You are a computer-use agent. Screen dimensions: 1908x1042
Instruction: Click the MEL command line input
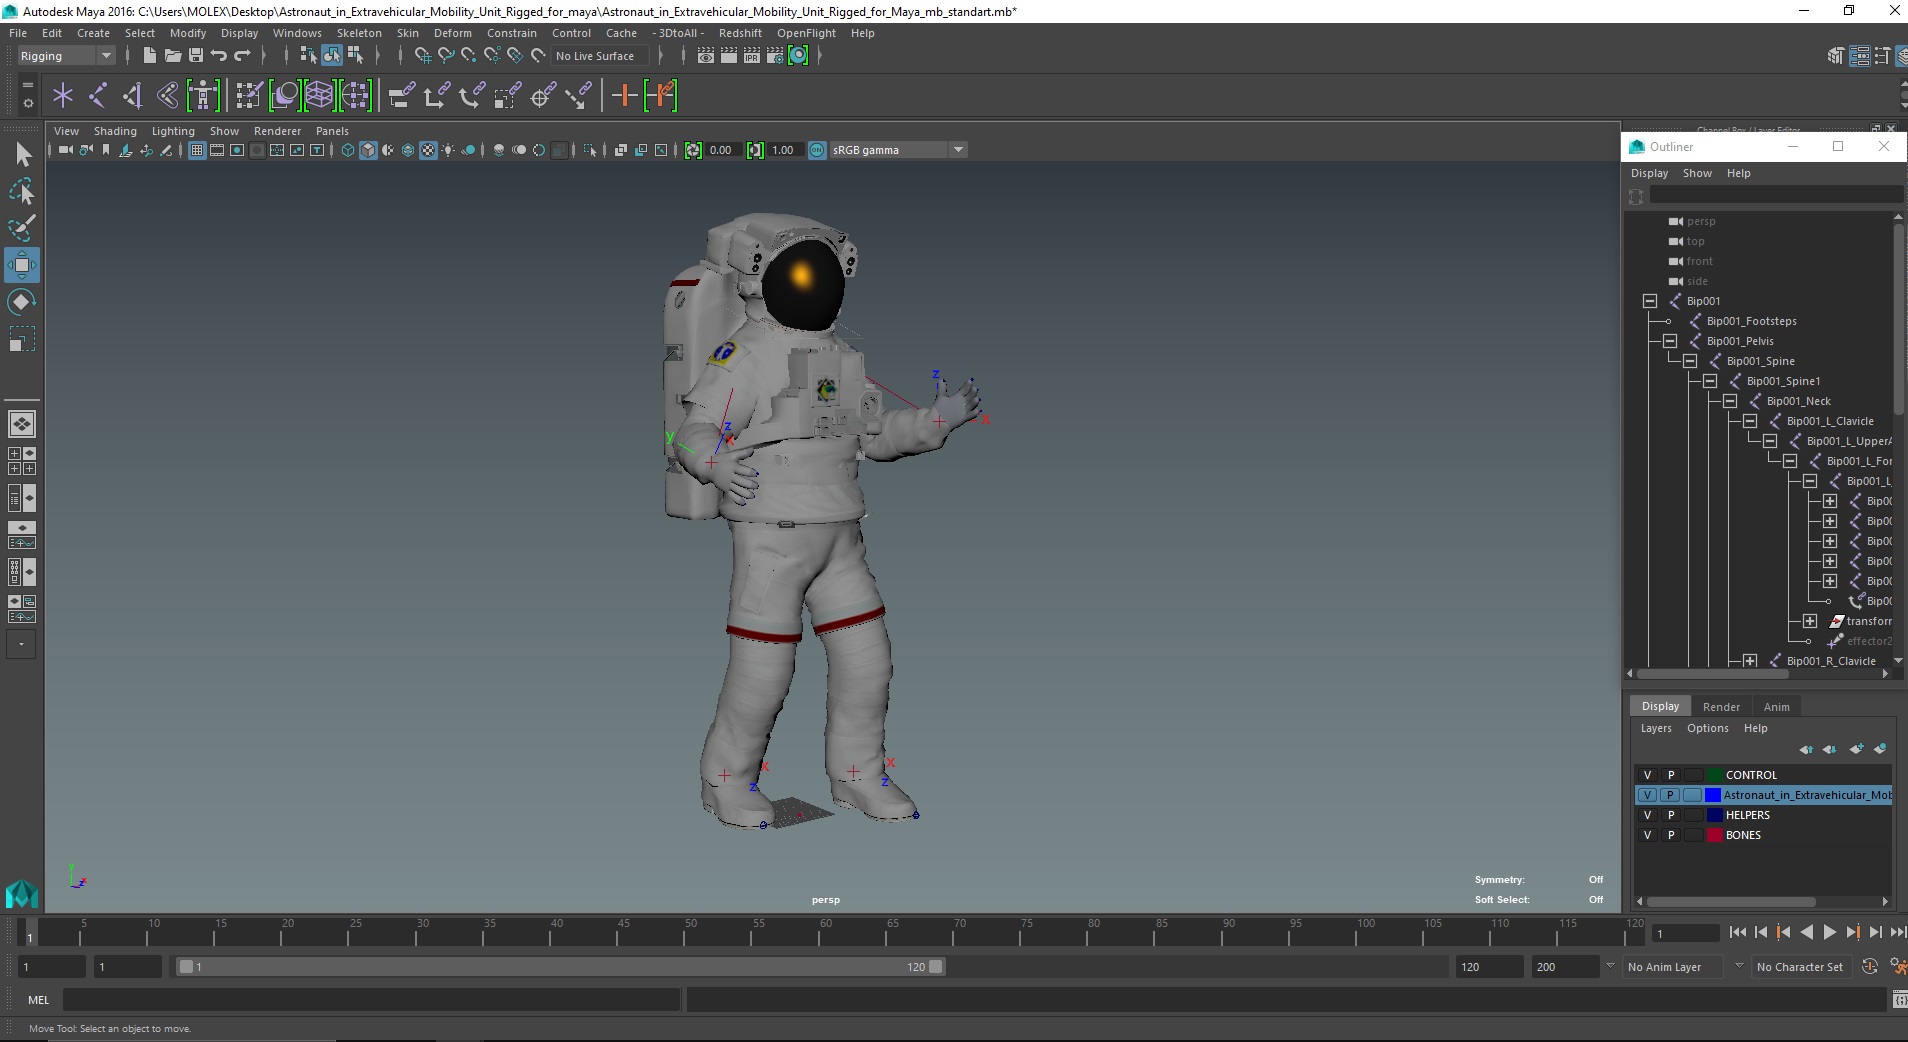click(371, 1000)
